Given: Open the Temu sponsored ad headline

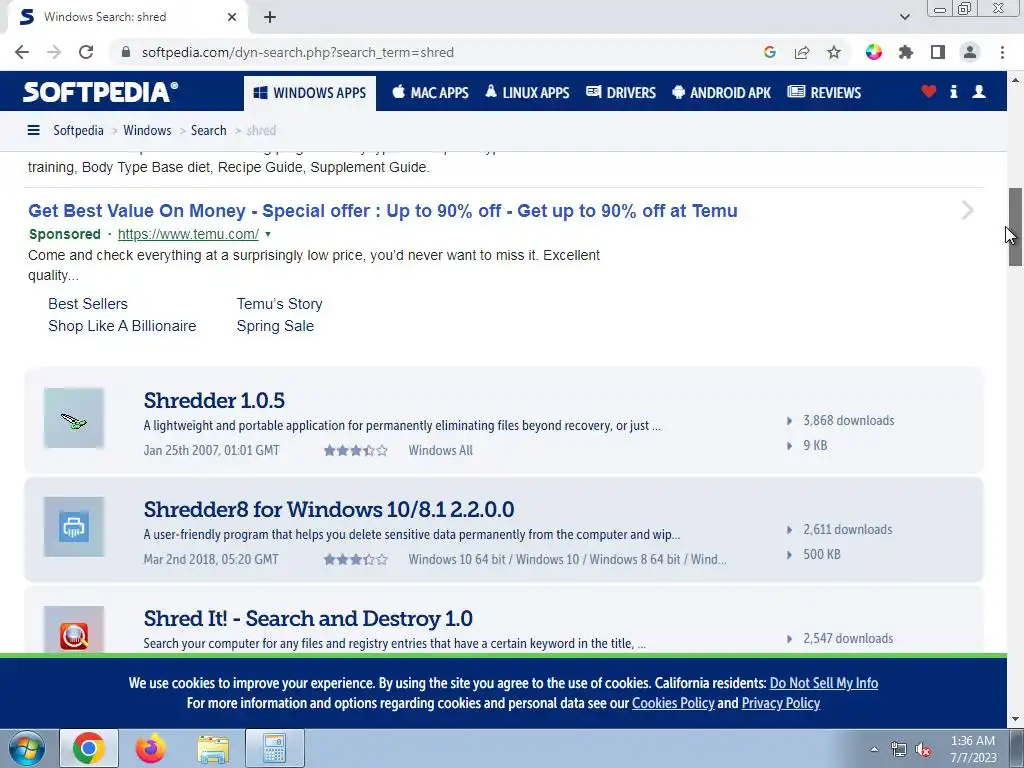Looking at the screenshot, I should coord(383,211).
